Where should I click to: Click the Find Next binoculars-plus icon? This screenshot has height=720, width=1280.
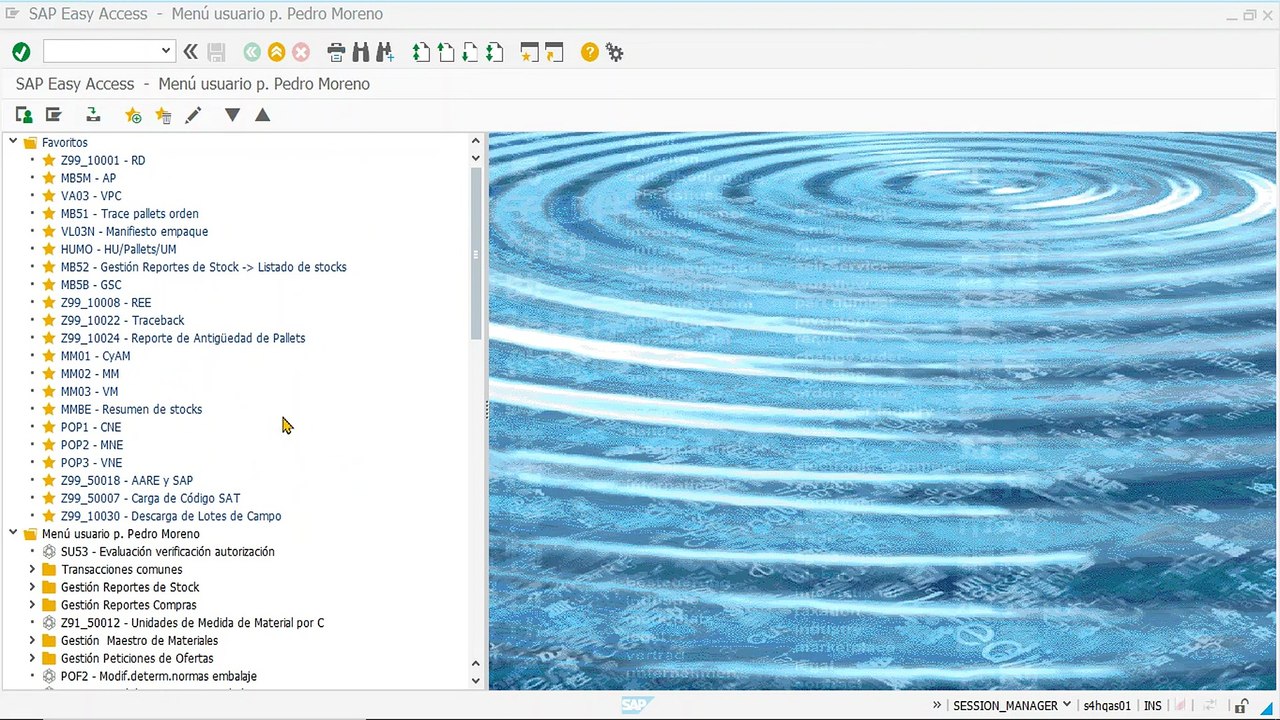pos(385,52)
